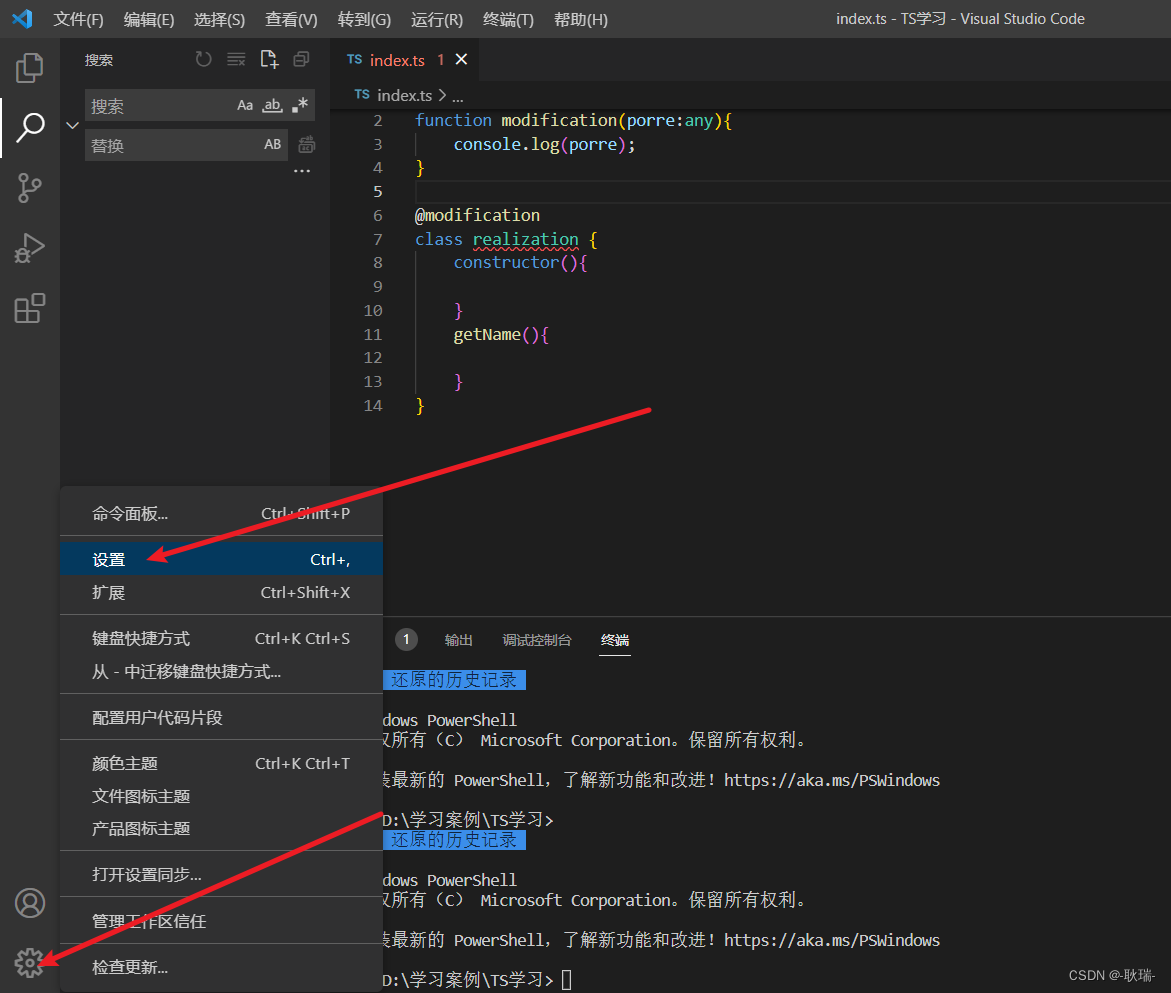Open new search editor icon
Screen dimensions: 1171x993
tap(269, 60)
